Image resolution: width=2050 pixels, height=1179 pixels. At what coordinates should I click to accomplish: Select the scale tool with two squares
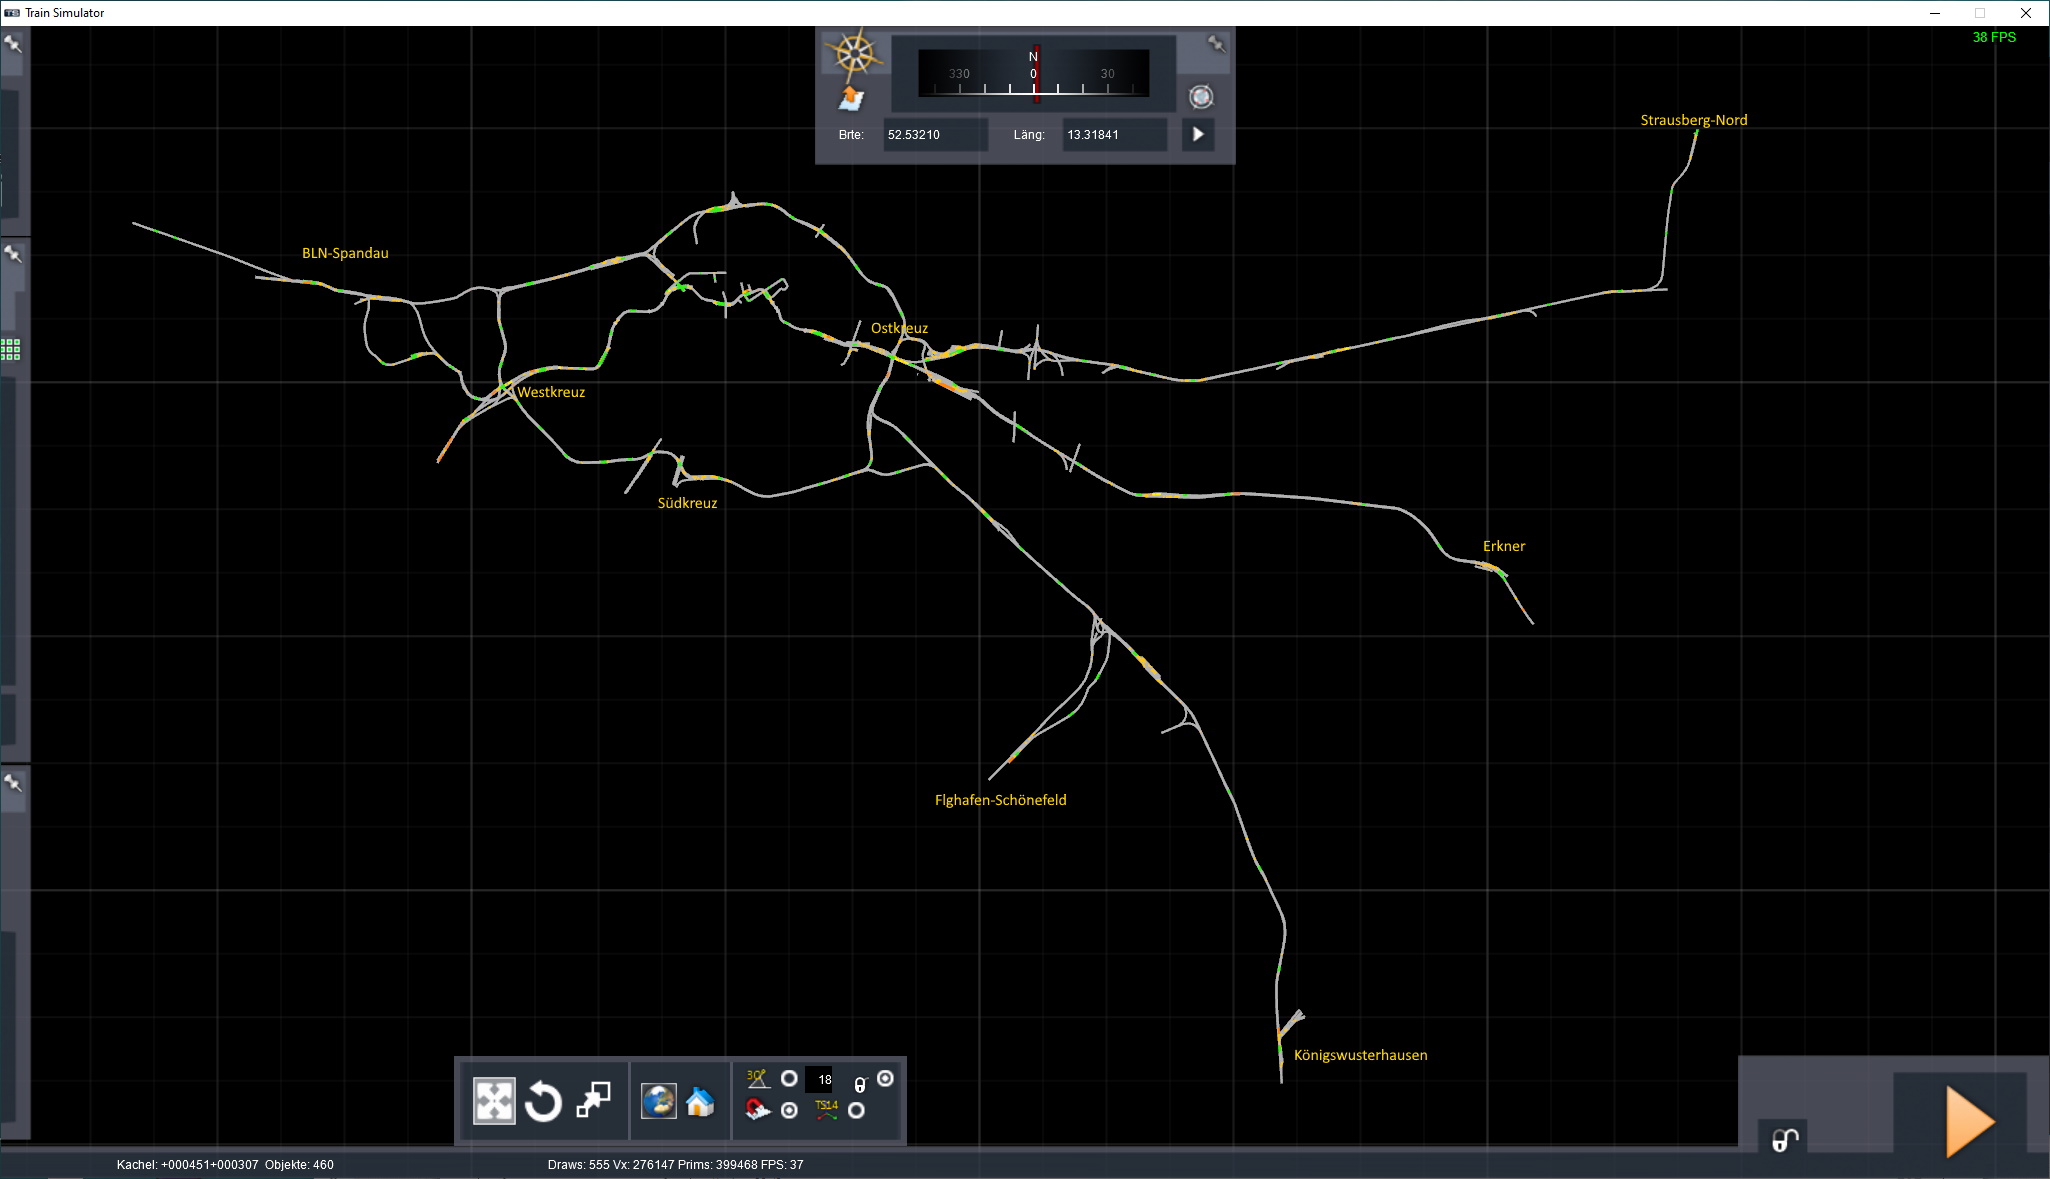click(593, 1100)
